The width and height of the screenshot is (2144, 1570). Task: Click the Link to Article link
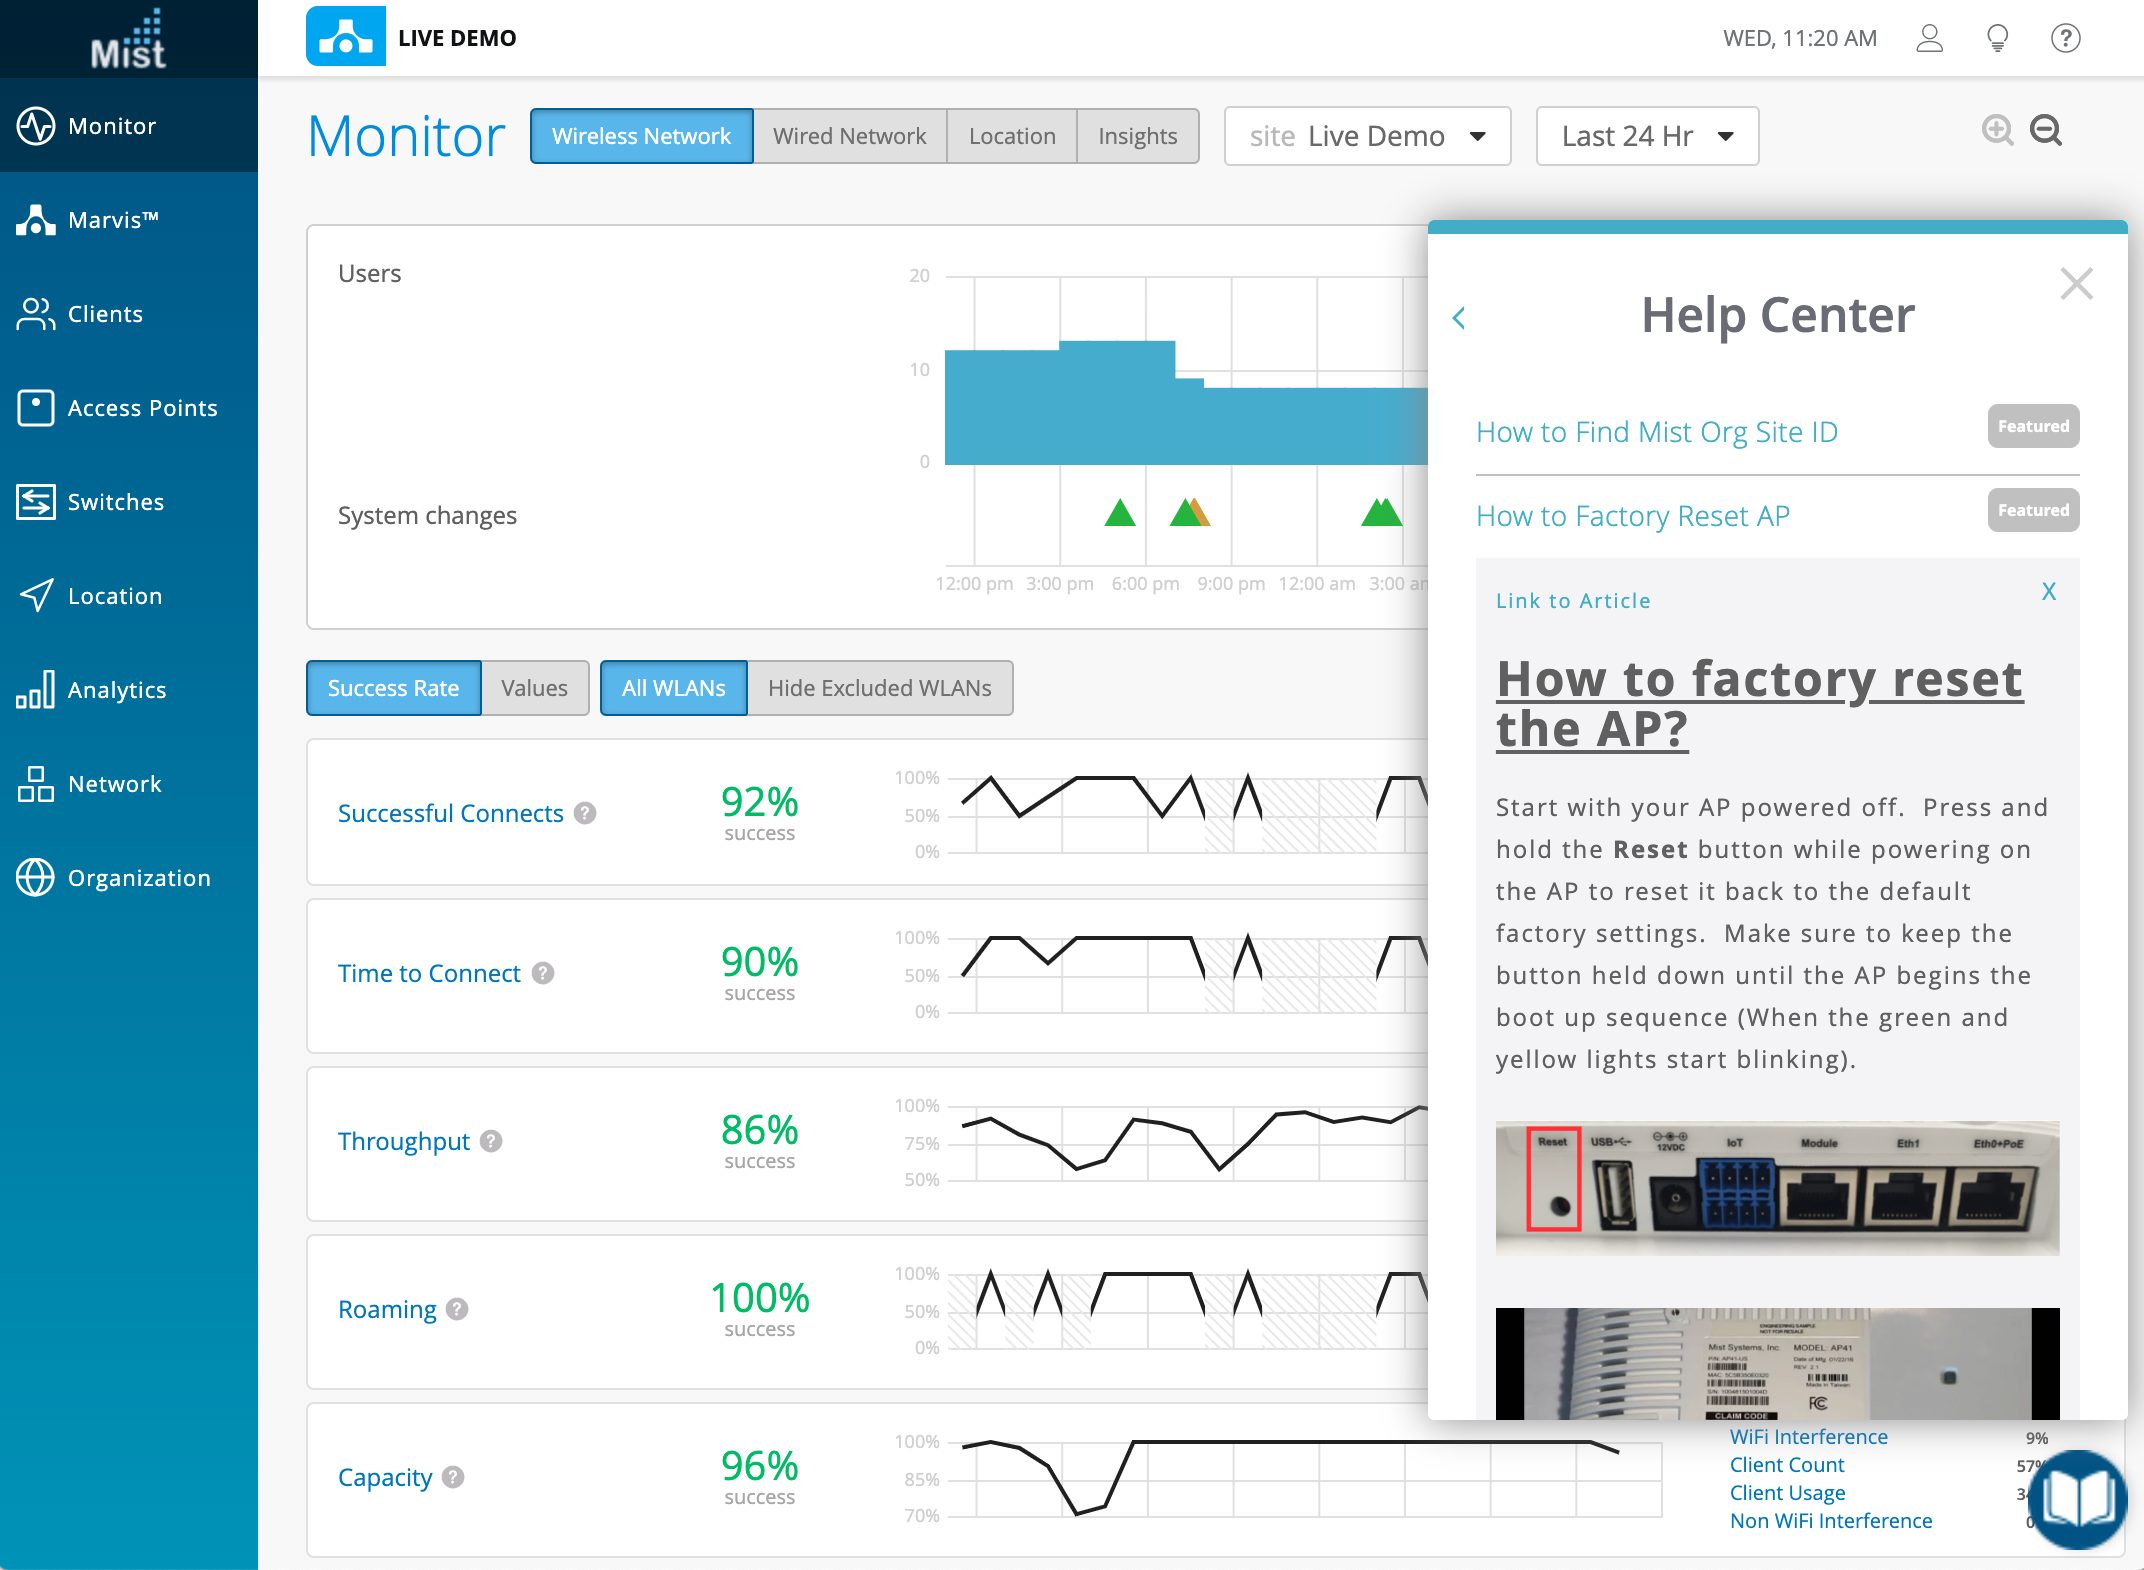pos(1572,601)
